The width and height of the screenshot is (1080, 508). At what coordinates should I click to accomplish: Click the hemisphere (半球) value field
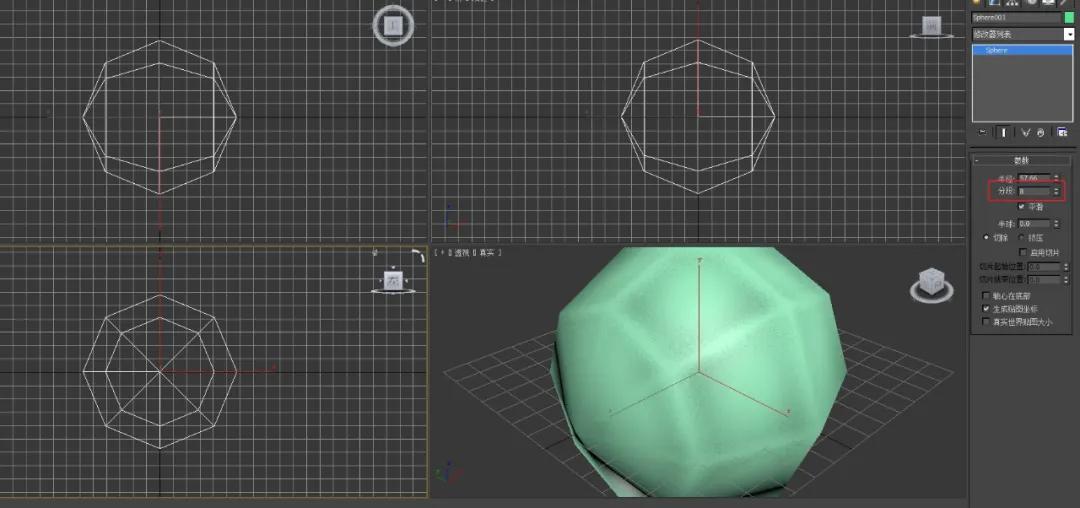pyautogui.click(x=1034, y=224)
